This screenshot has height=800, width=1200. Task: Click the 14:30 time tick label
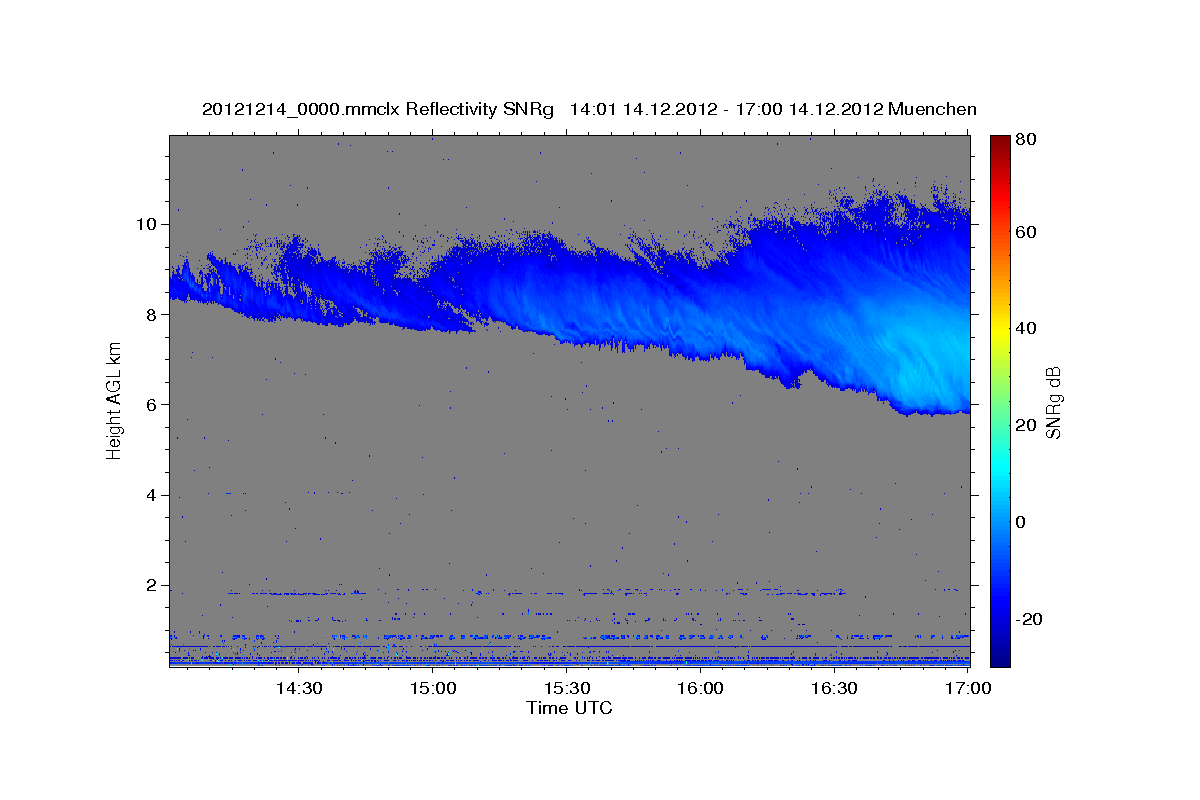click(299, 688)
